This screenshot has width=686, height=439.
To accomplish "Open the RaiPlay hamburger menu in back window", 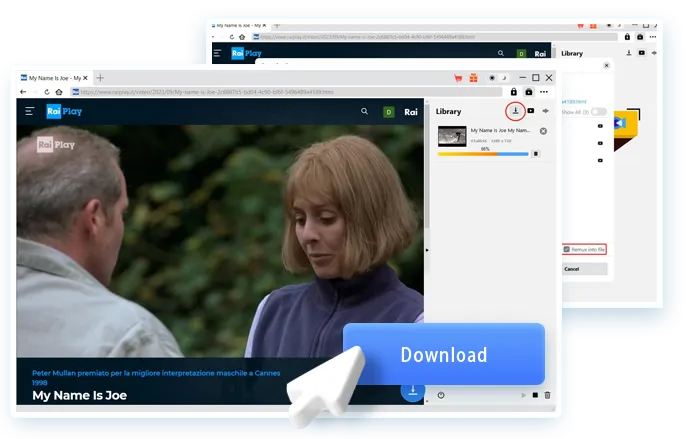I will [217, 53].
